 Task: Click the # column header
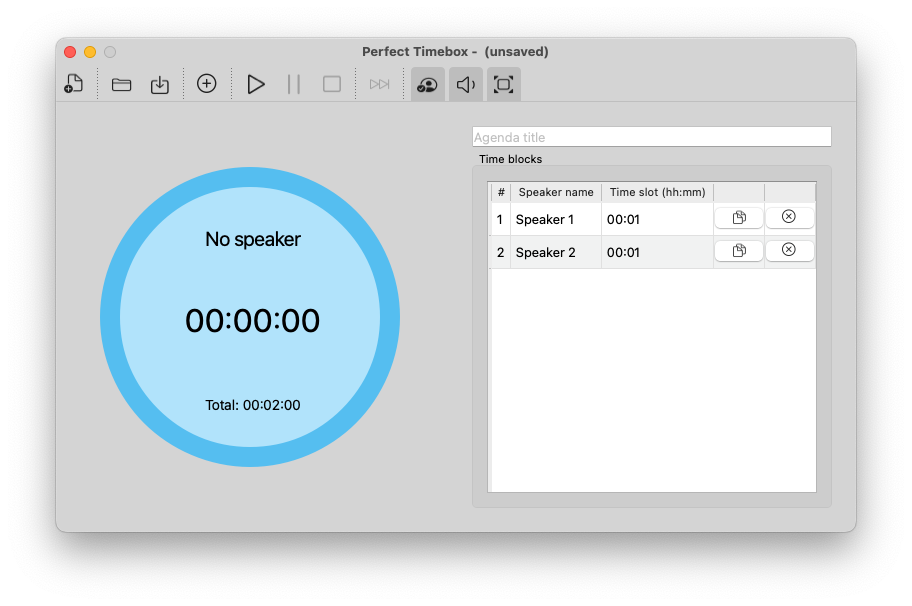[x=501, y=192]
